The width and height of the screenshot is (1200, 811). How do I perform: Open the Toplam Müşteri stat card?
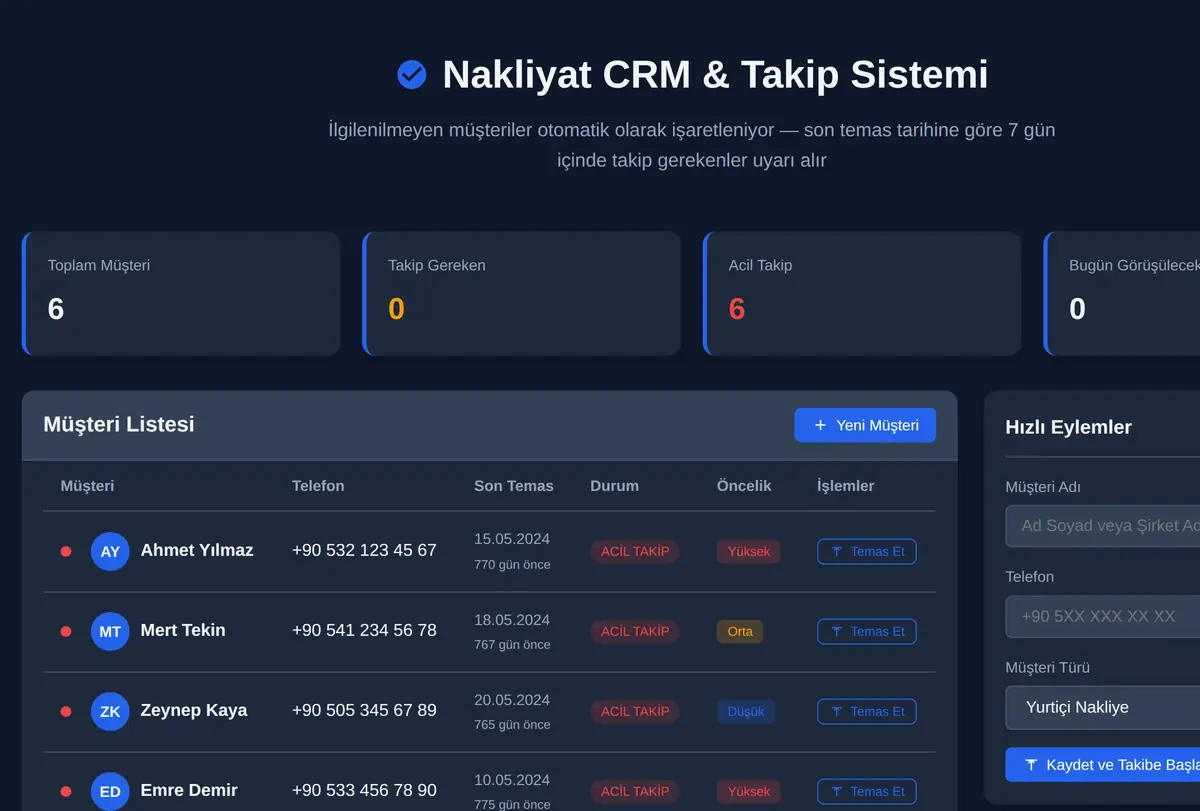pyautogui.click(x=181, y=294)
